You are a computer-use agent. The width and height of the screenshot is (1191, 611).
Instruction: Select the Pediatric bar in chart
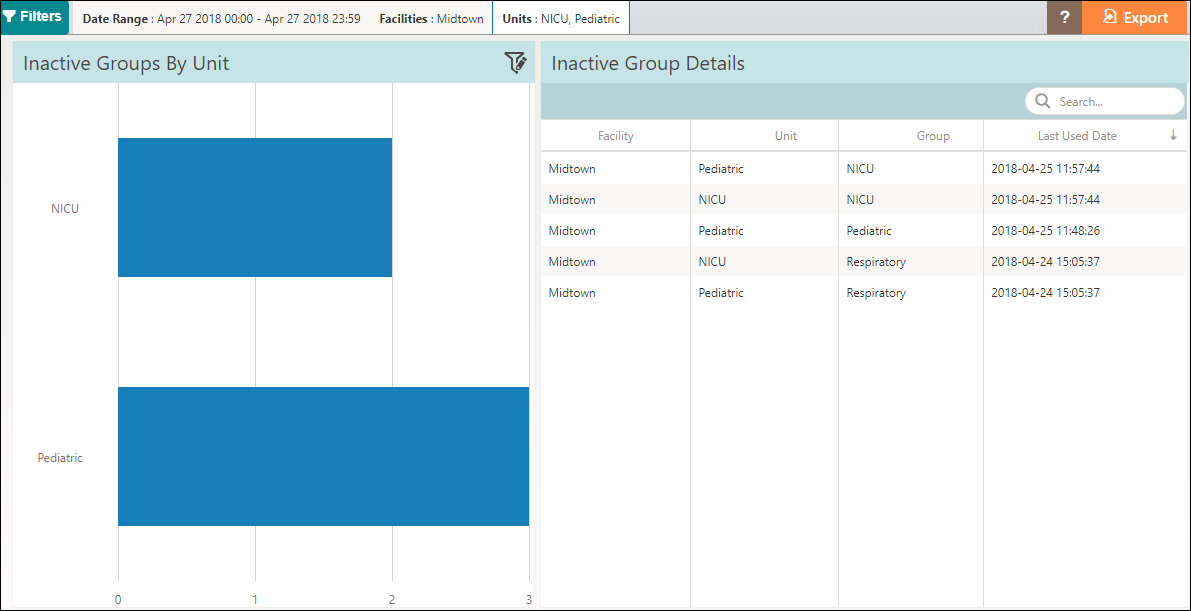click(324, 457)
